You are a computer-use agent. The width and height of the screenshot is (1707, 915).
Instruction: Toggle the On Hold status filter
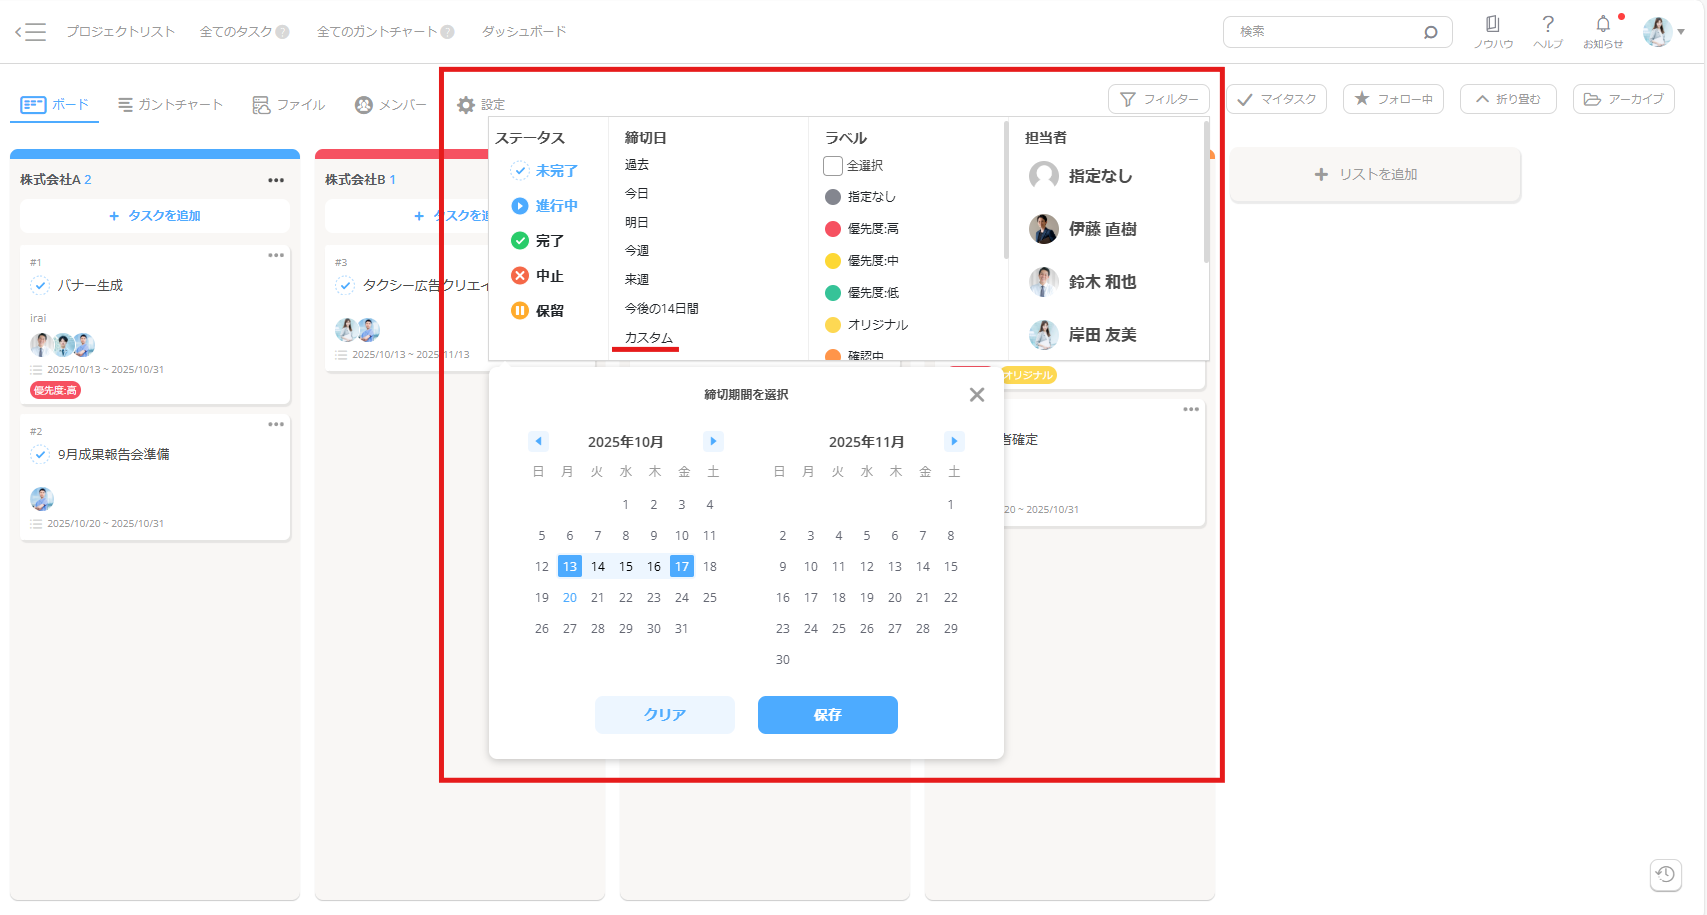coord(520,311)
